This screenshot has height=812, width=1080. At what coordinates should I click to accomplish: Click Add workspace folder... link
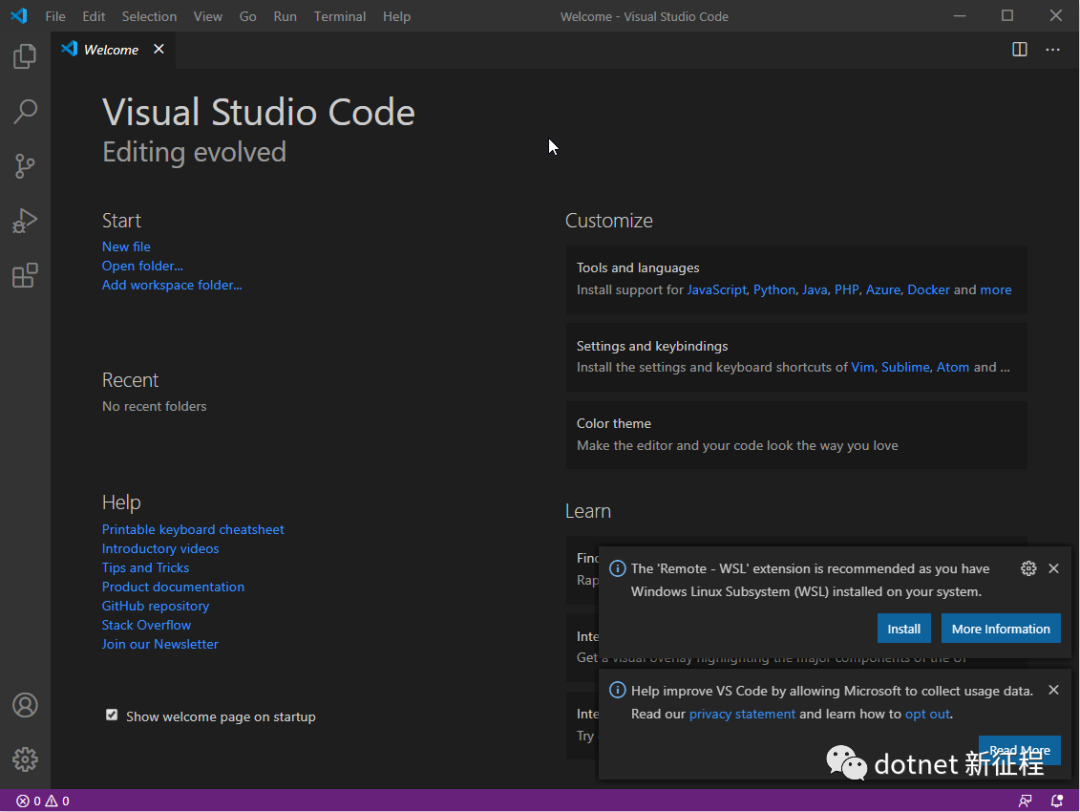click(172, 285)
